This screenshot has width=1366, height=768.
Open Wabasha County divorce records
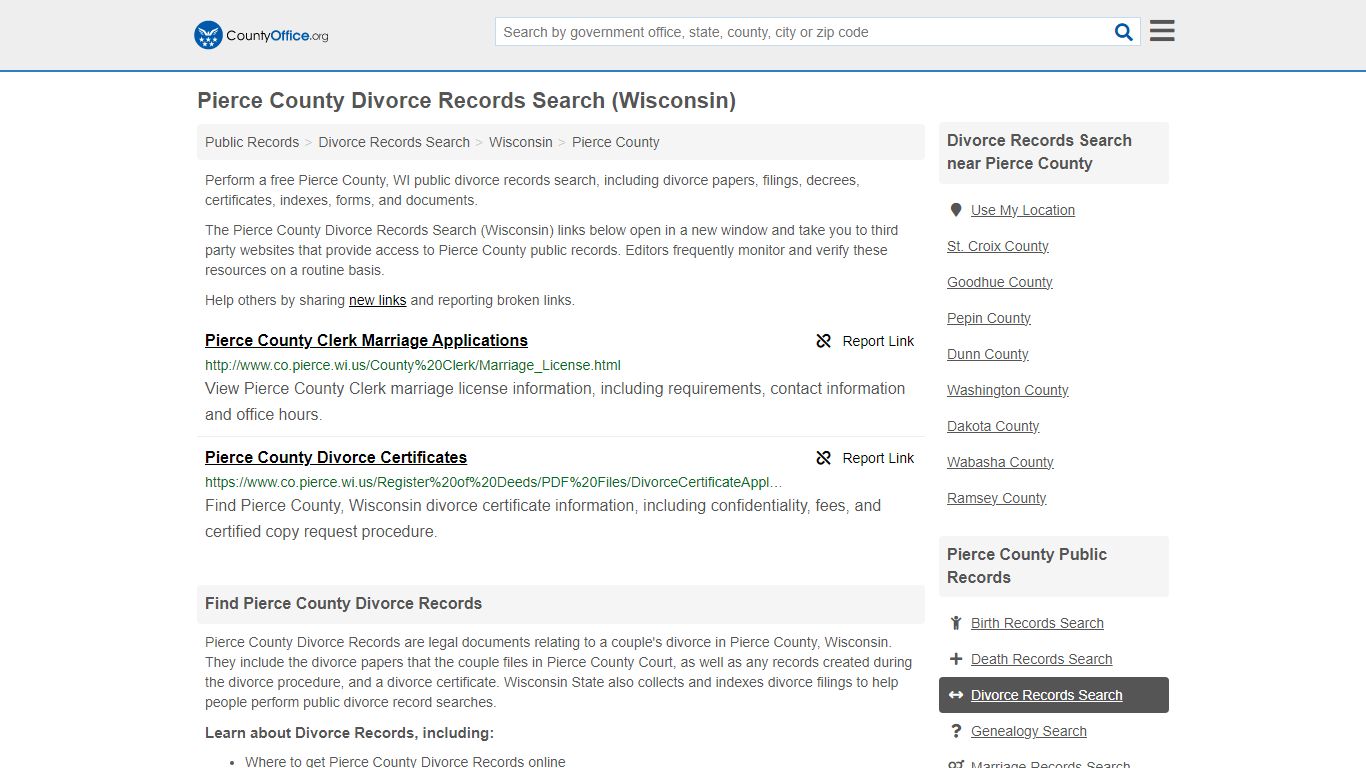tap(1000, 462)
